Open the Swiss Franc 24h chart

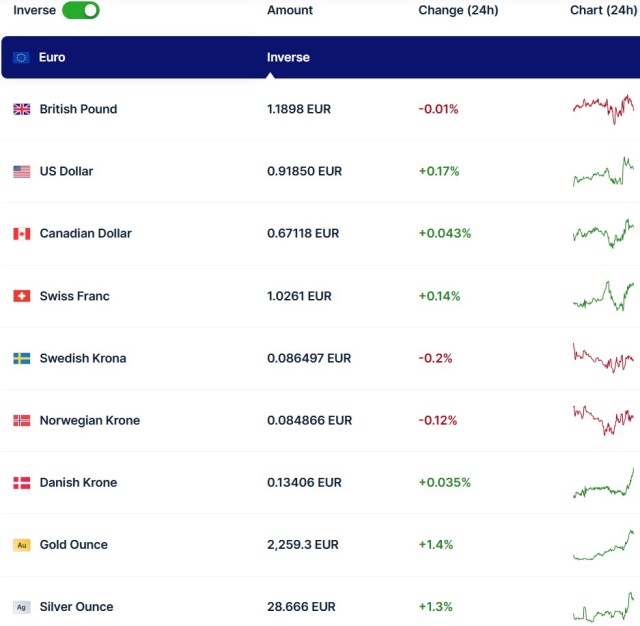[x=604, y=296]
